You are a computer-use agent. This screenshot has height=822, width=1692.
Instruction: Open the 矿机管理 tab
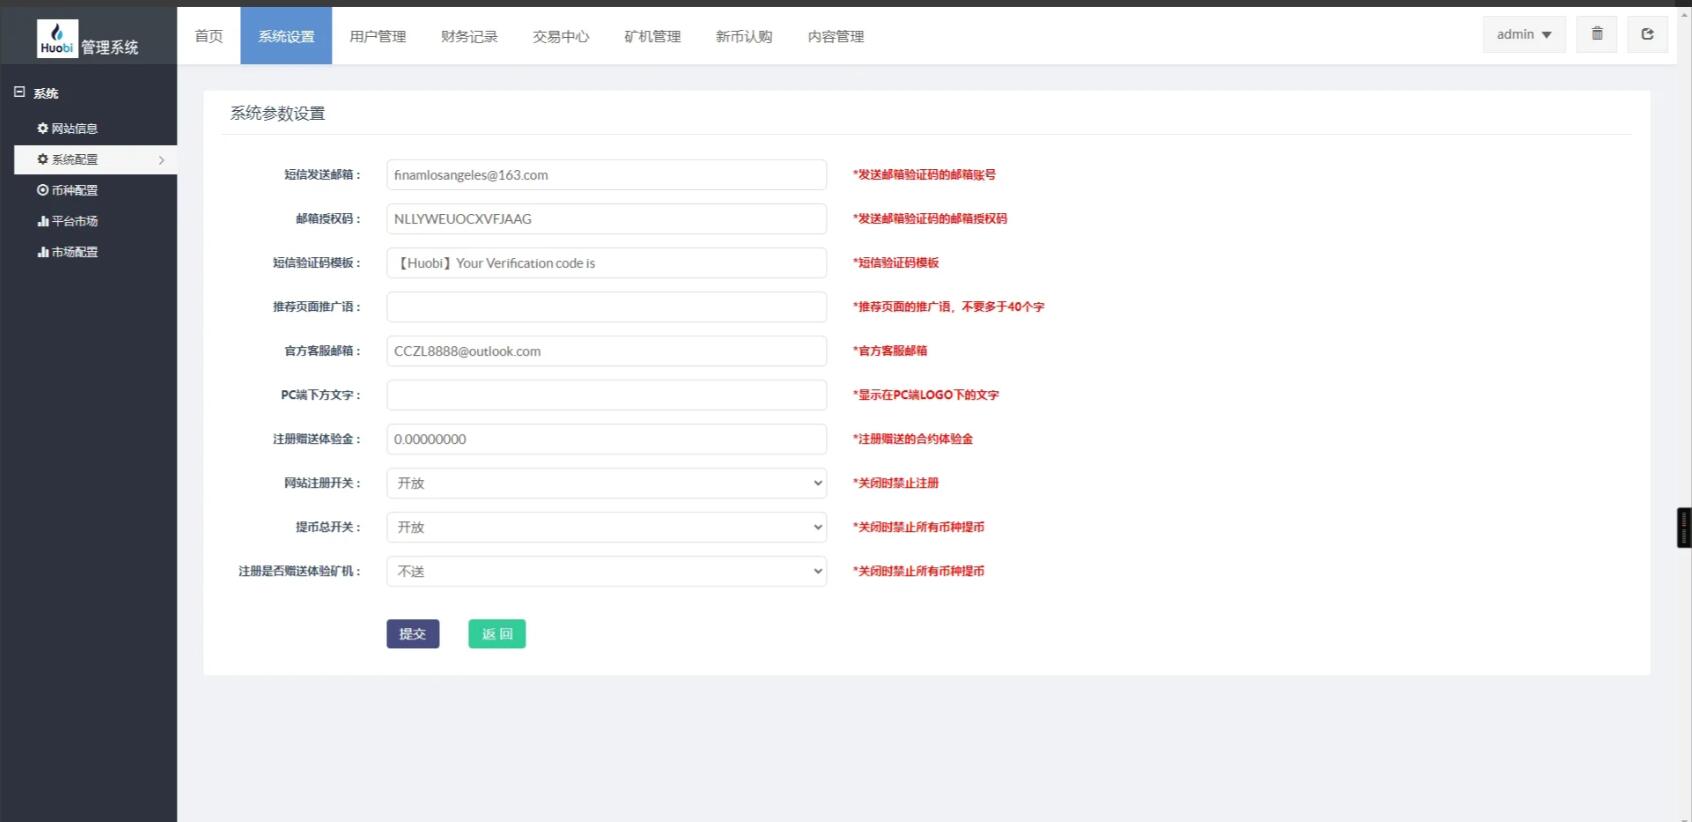[x=652, y=36]
